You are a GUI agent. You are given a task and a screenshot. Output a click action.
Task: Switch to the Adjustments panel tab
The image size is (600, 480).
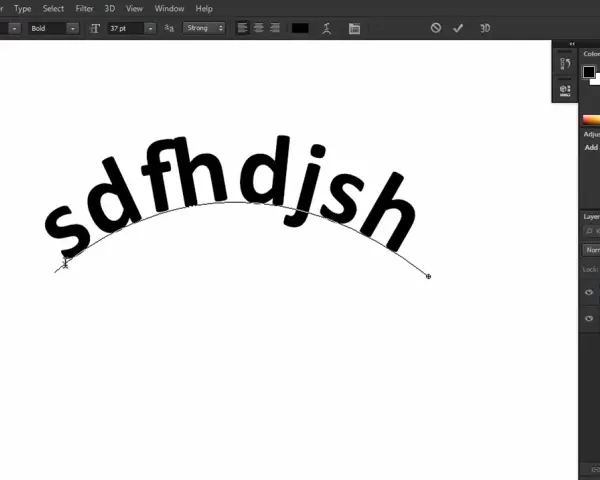592,134
